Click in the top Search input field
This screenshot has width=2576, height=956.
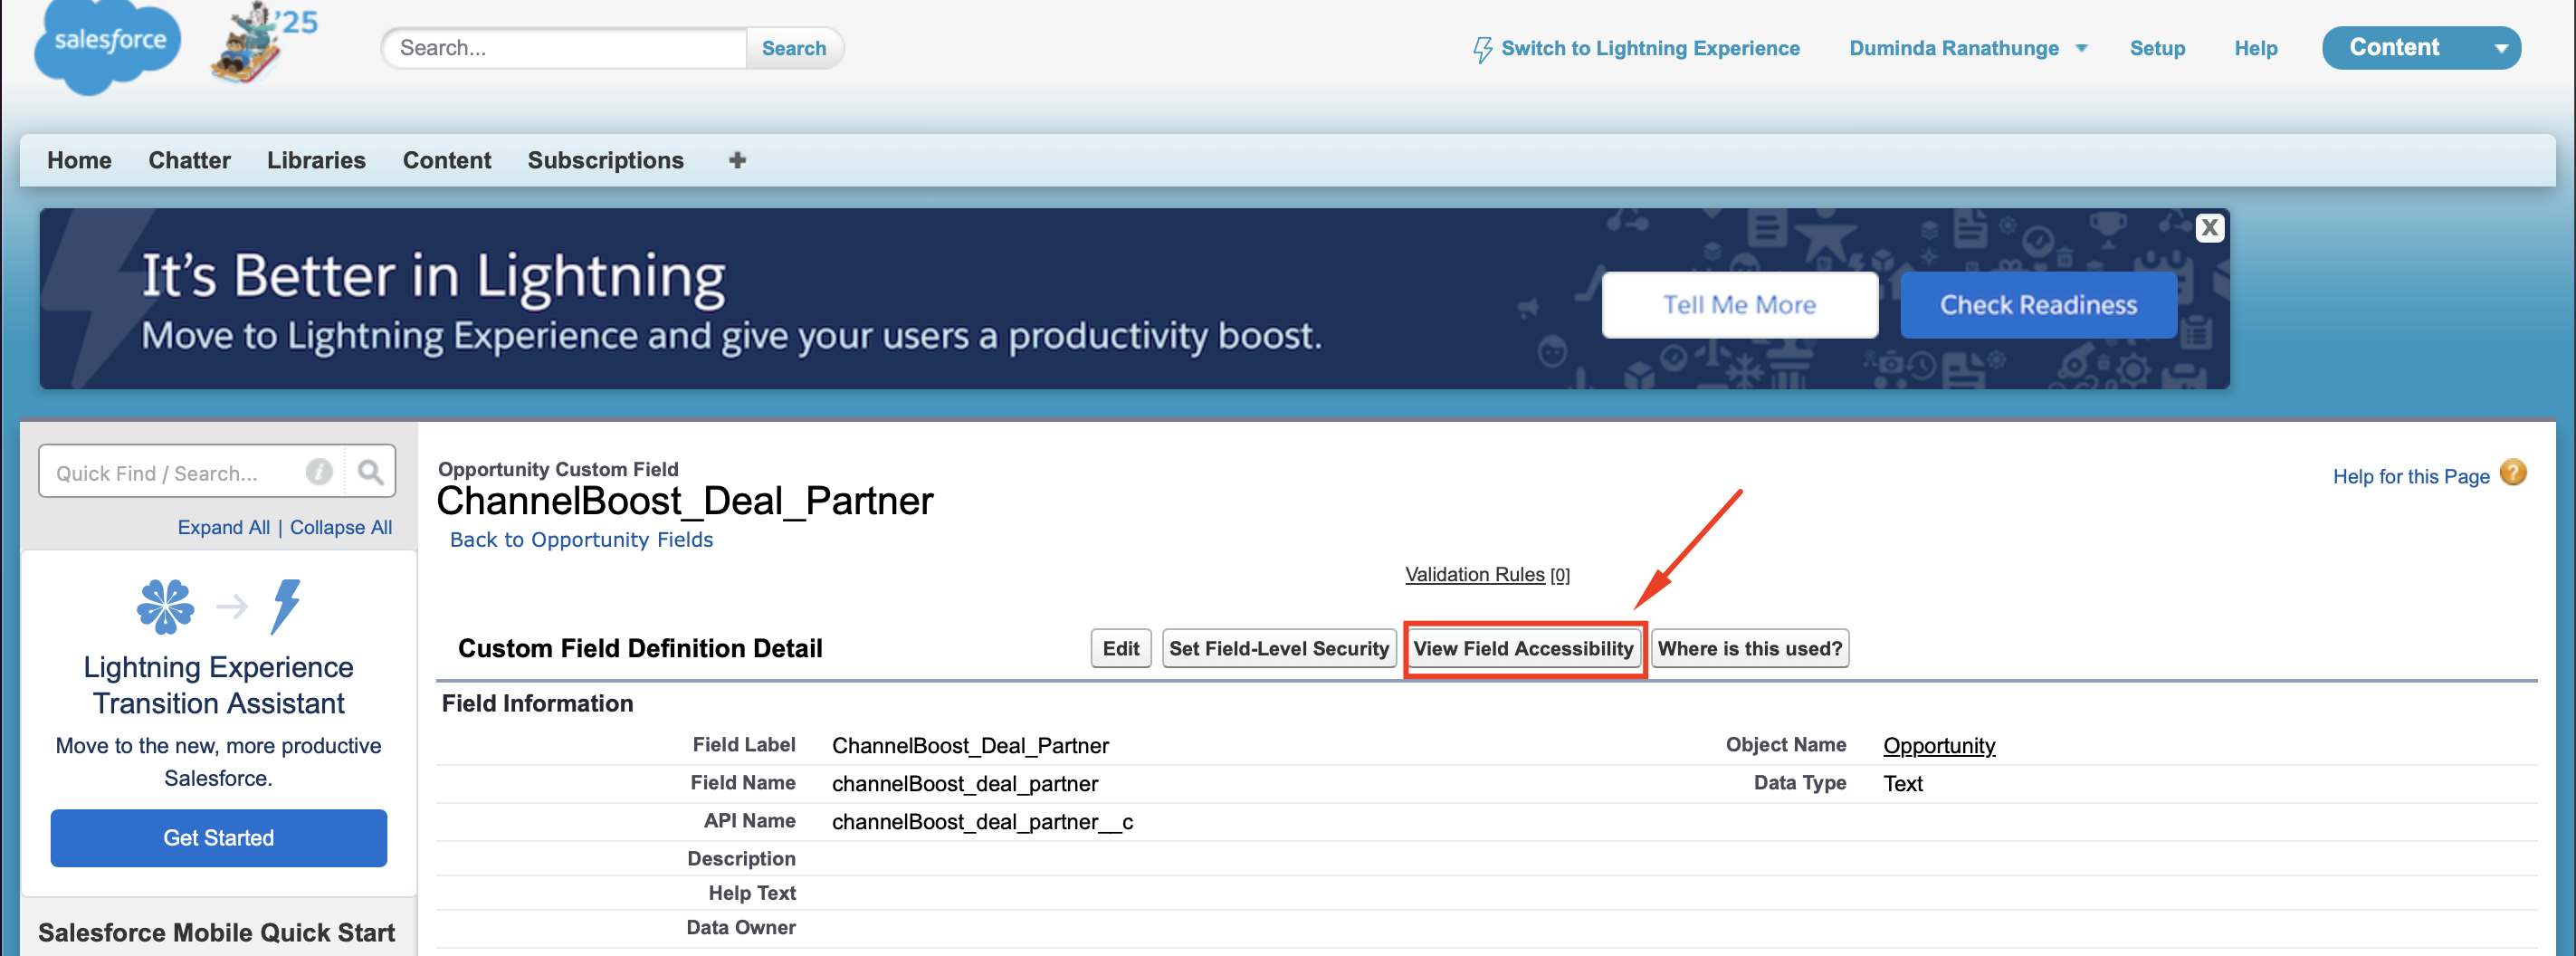tap(565, 48)
